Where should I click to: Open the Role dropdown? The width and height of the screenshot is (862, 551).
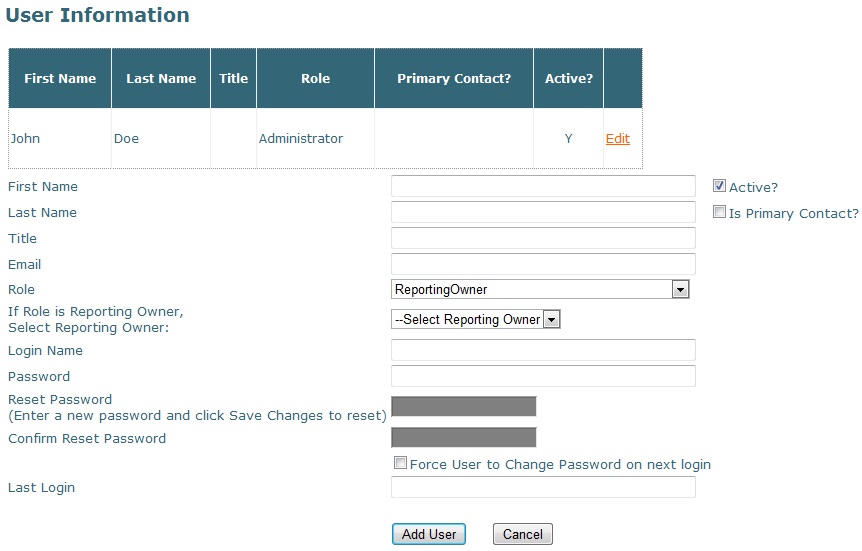(x=541, y=290)
